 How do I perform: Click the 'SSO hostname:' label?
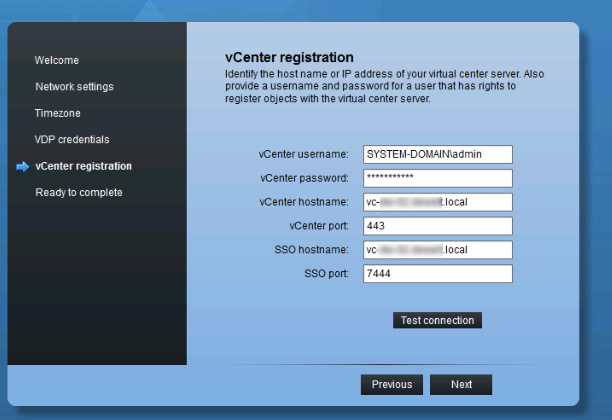(x=311, y=250)
